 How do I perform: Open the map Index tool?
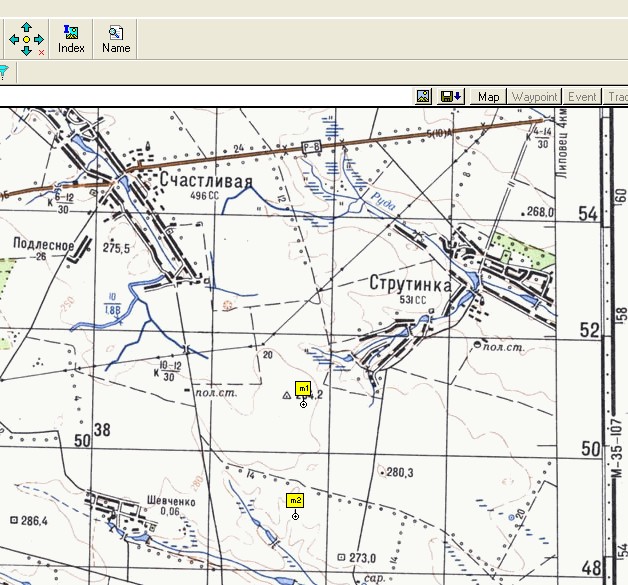click(71, 40)
